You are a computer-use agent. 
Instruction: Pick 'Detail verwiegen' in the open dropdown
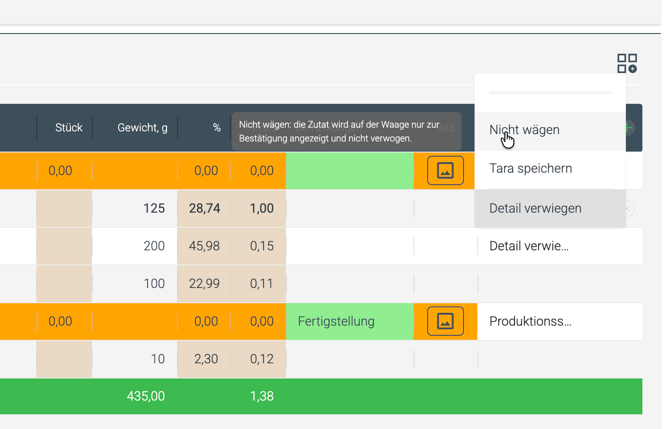(550, 208)
